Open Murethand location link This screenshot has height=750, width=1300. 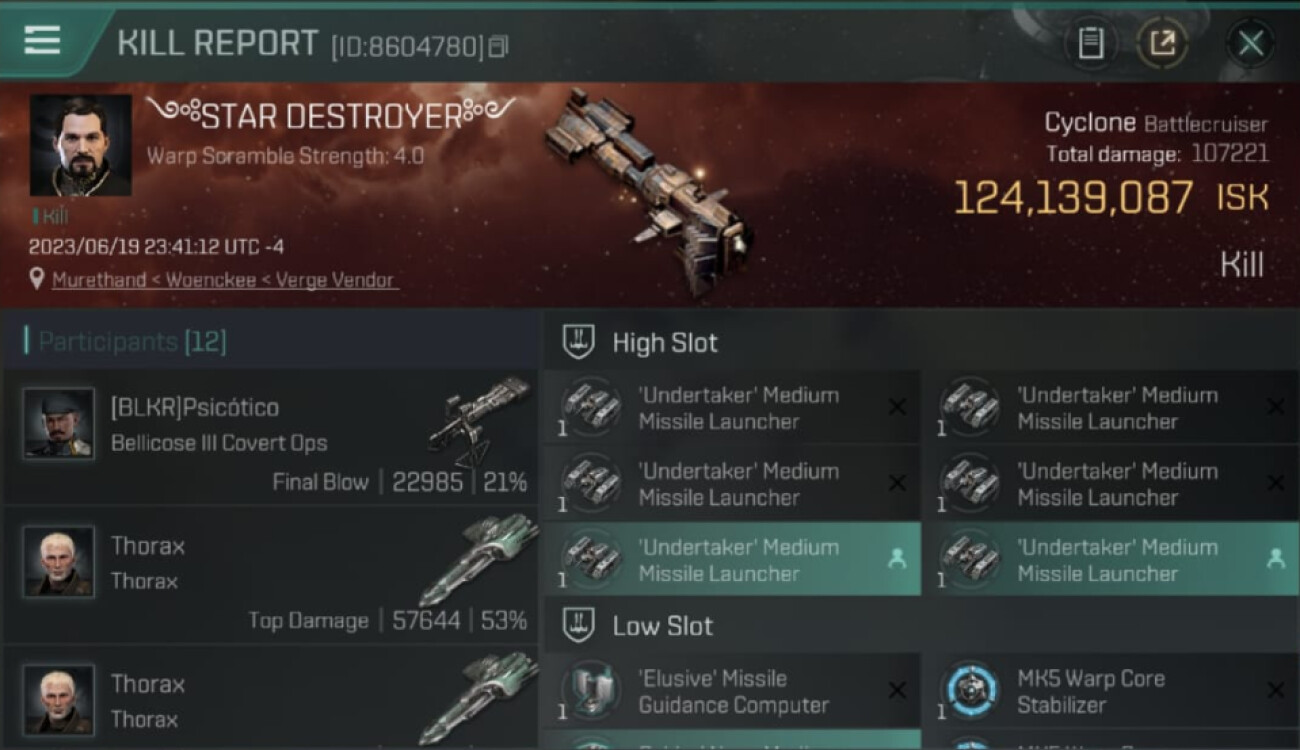click(x=225, y=280)
